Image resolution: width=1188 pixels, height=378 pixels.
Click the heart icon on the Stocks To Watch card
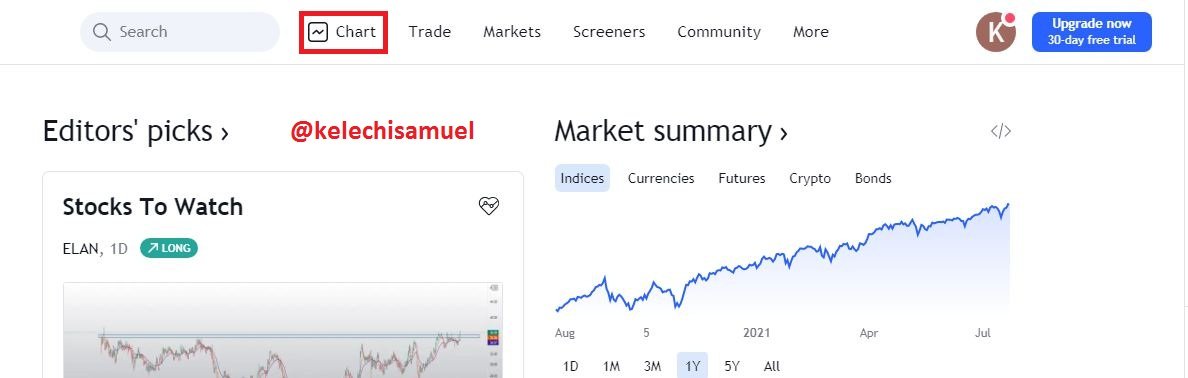[x=489, y=205]
